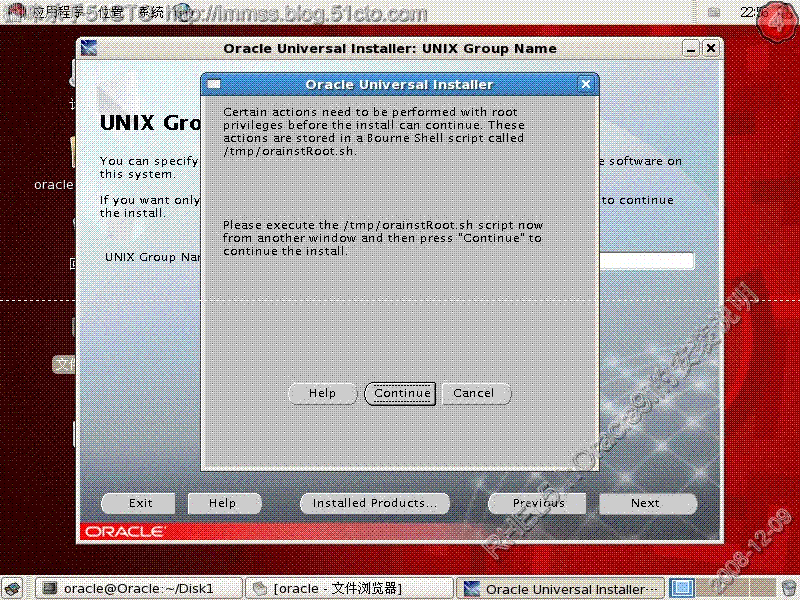Screen dimensions: 800x600
Task: Click Next in the installer window
Action: 647,504
